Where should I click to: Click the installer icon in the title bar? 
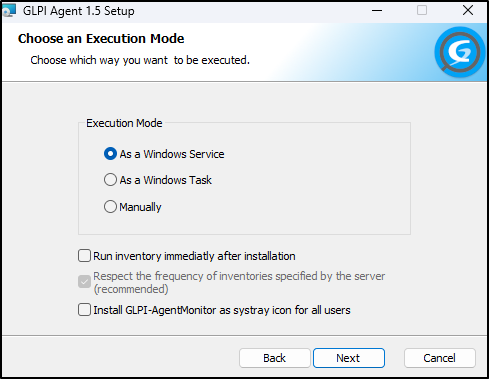point(9,11)
